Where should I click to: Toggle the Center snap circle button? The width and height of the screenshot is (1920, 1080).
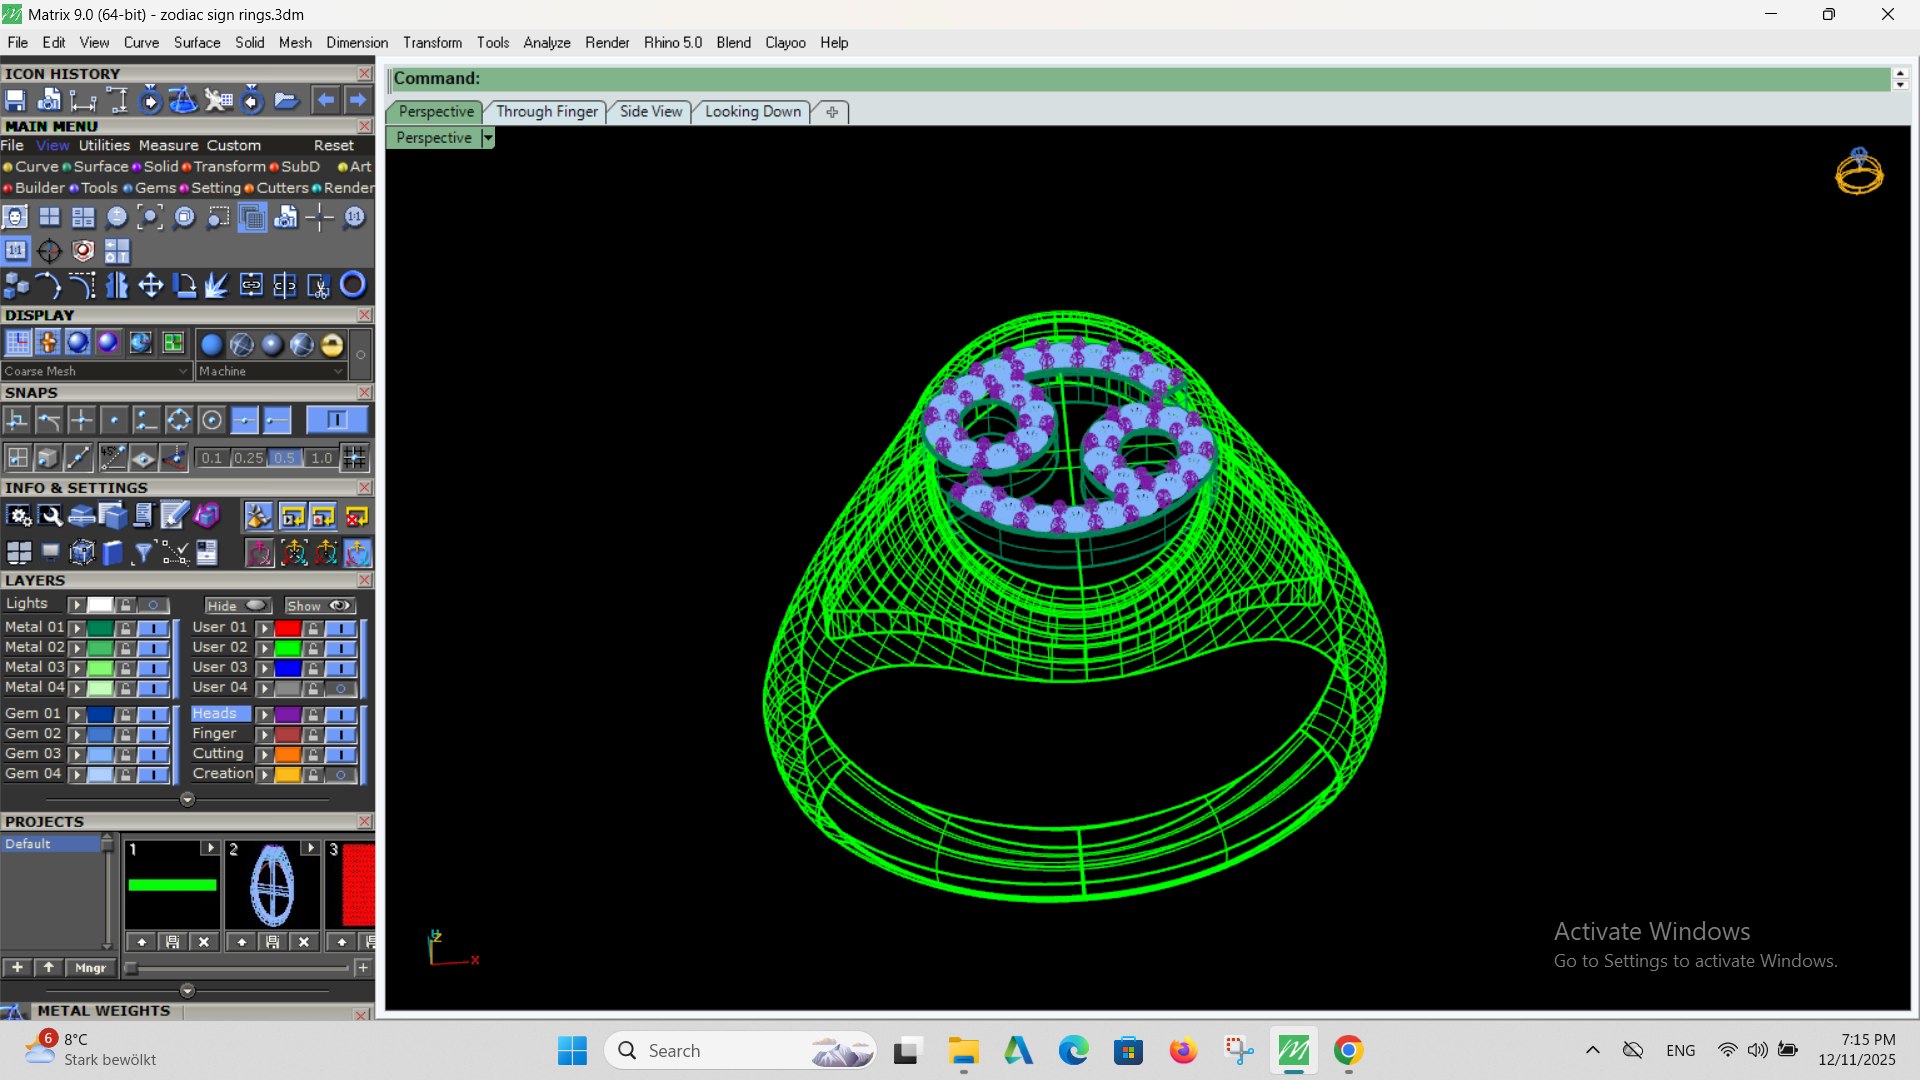tap(212, 421)
